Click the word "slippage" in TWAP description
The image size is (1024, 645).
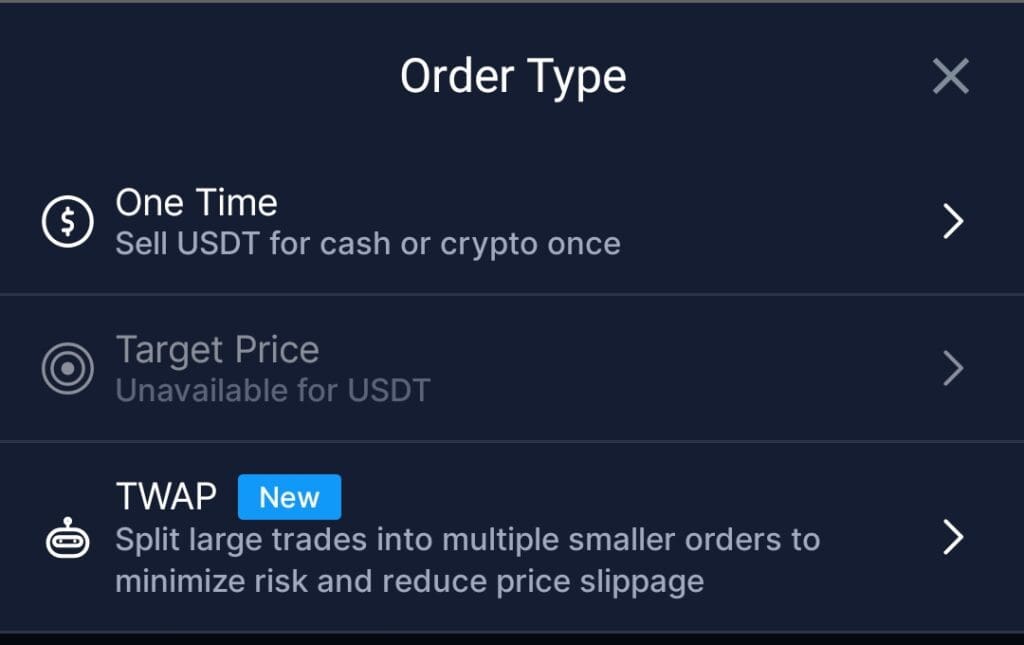point(645,580)
